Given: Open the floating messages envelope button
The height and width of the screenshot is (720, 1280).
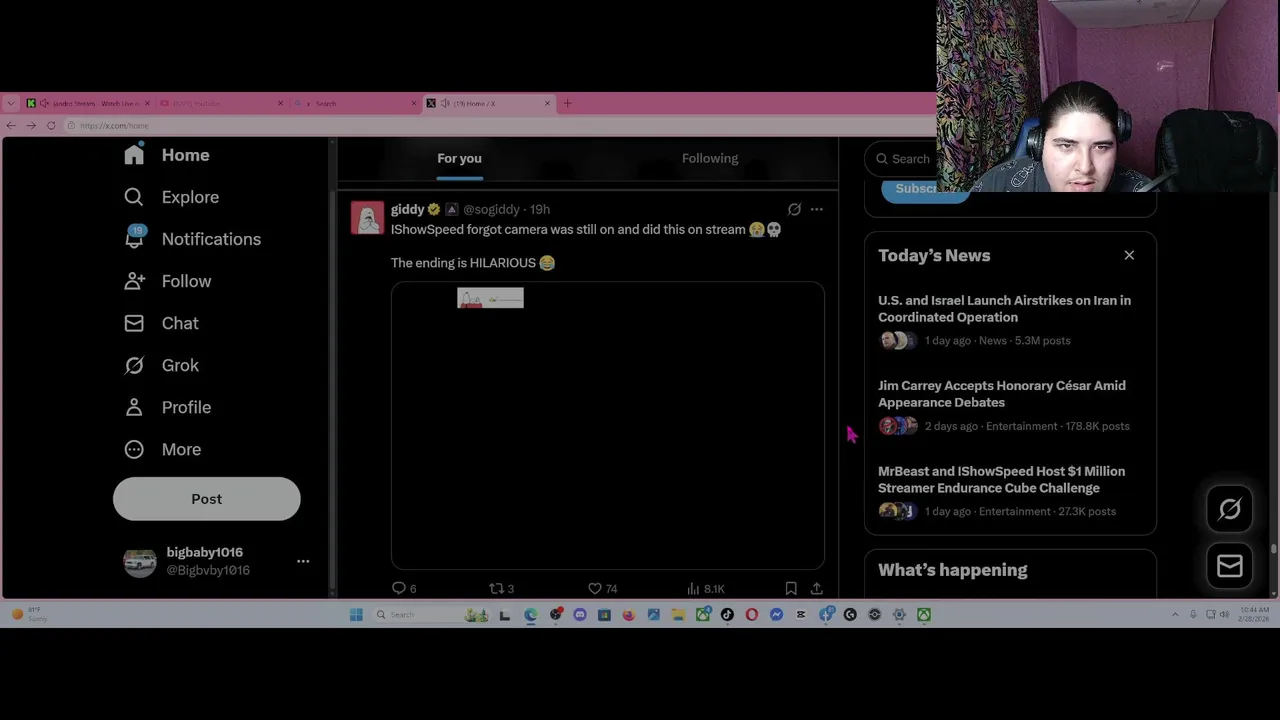Looking at the screenshot, I should pyautogui.click(x=1230, y=566).
